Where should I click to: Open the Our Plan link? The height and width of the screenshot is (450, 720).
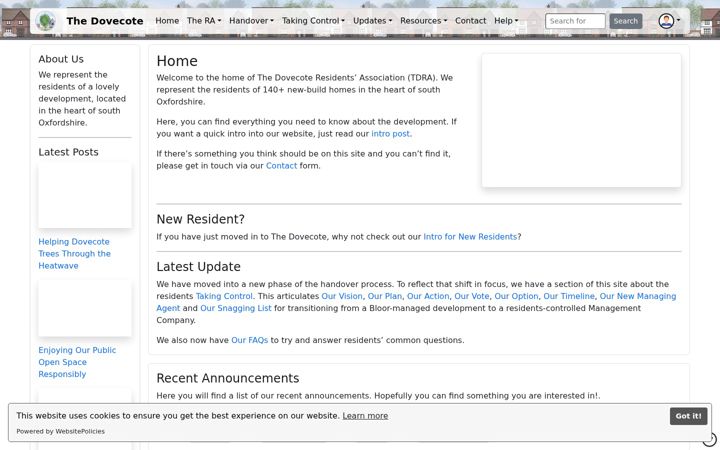[385, 296]
